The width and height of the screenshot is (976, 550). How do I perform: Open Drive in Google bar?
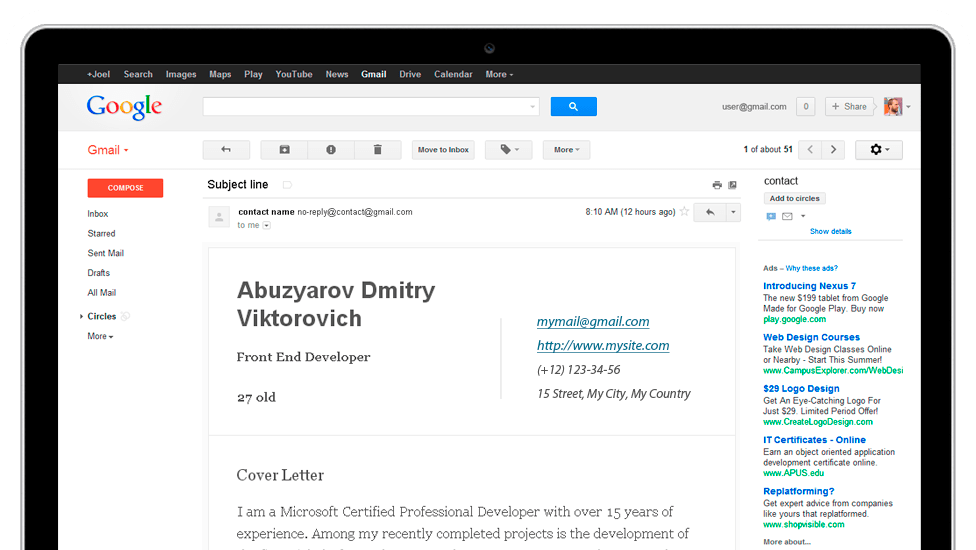coord(410,74)
